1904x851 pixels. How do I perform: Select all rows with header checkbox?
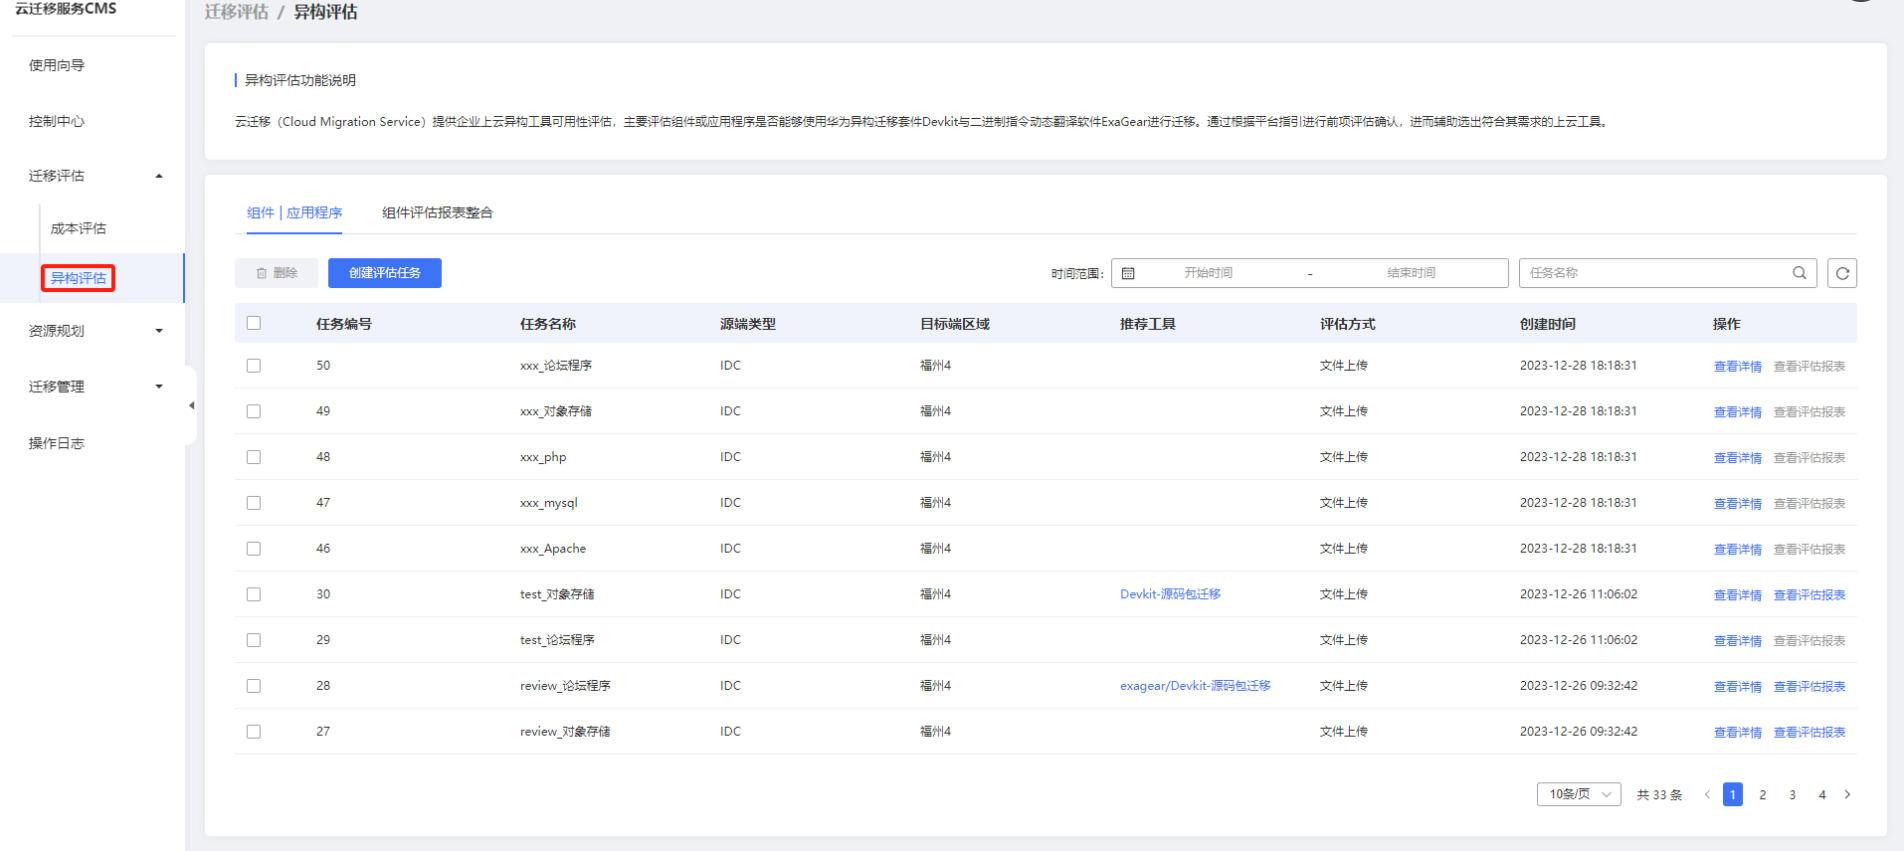254,323
